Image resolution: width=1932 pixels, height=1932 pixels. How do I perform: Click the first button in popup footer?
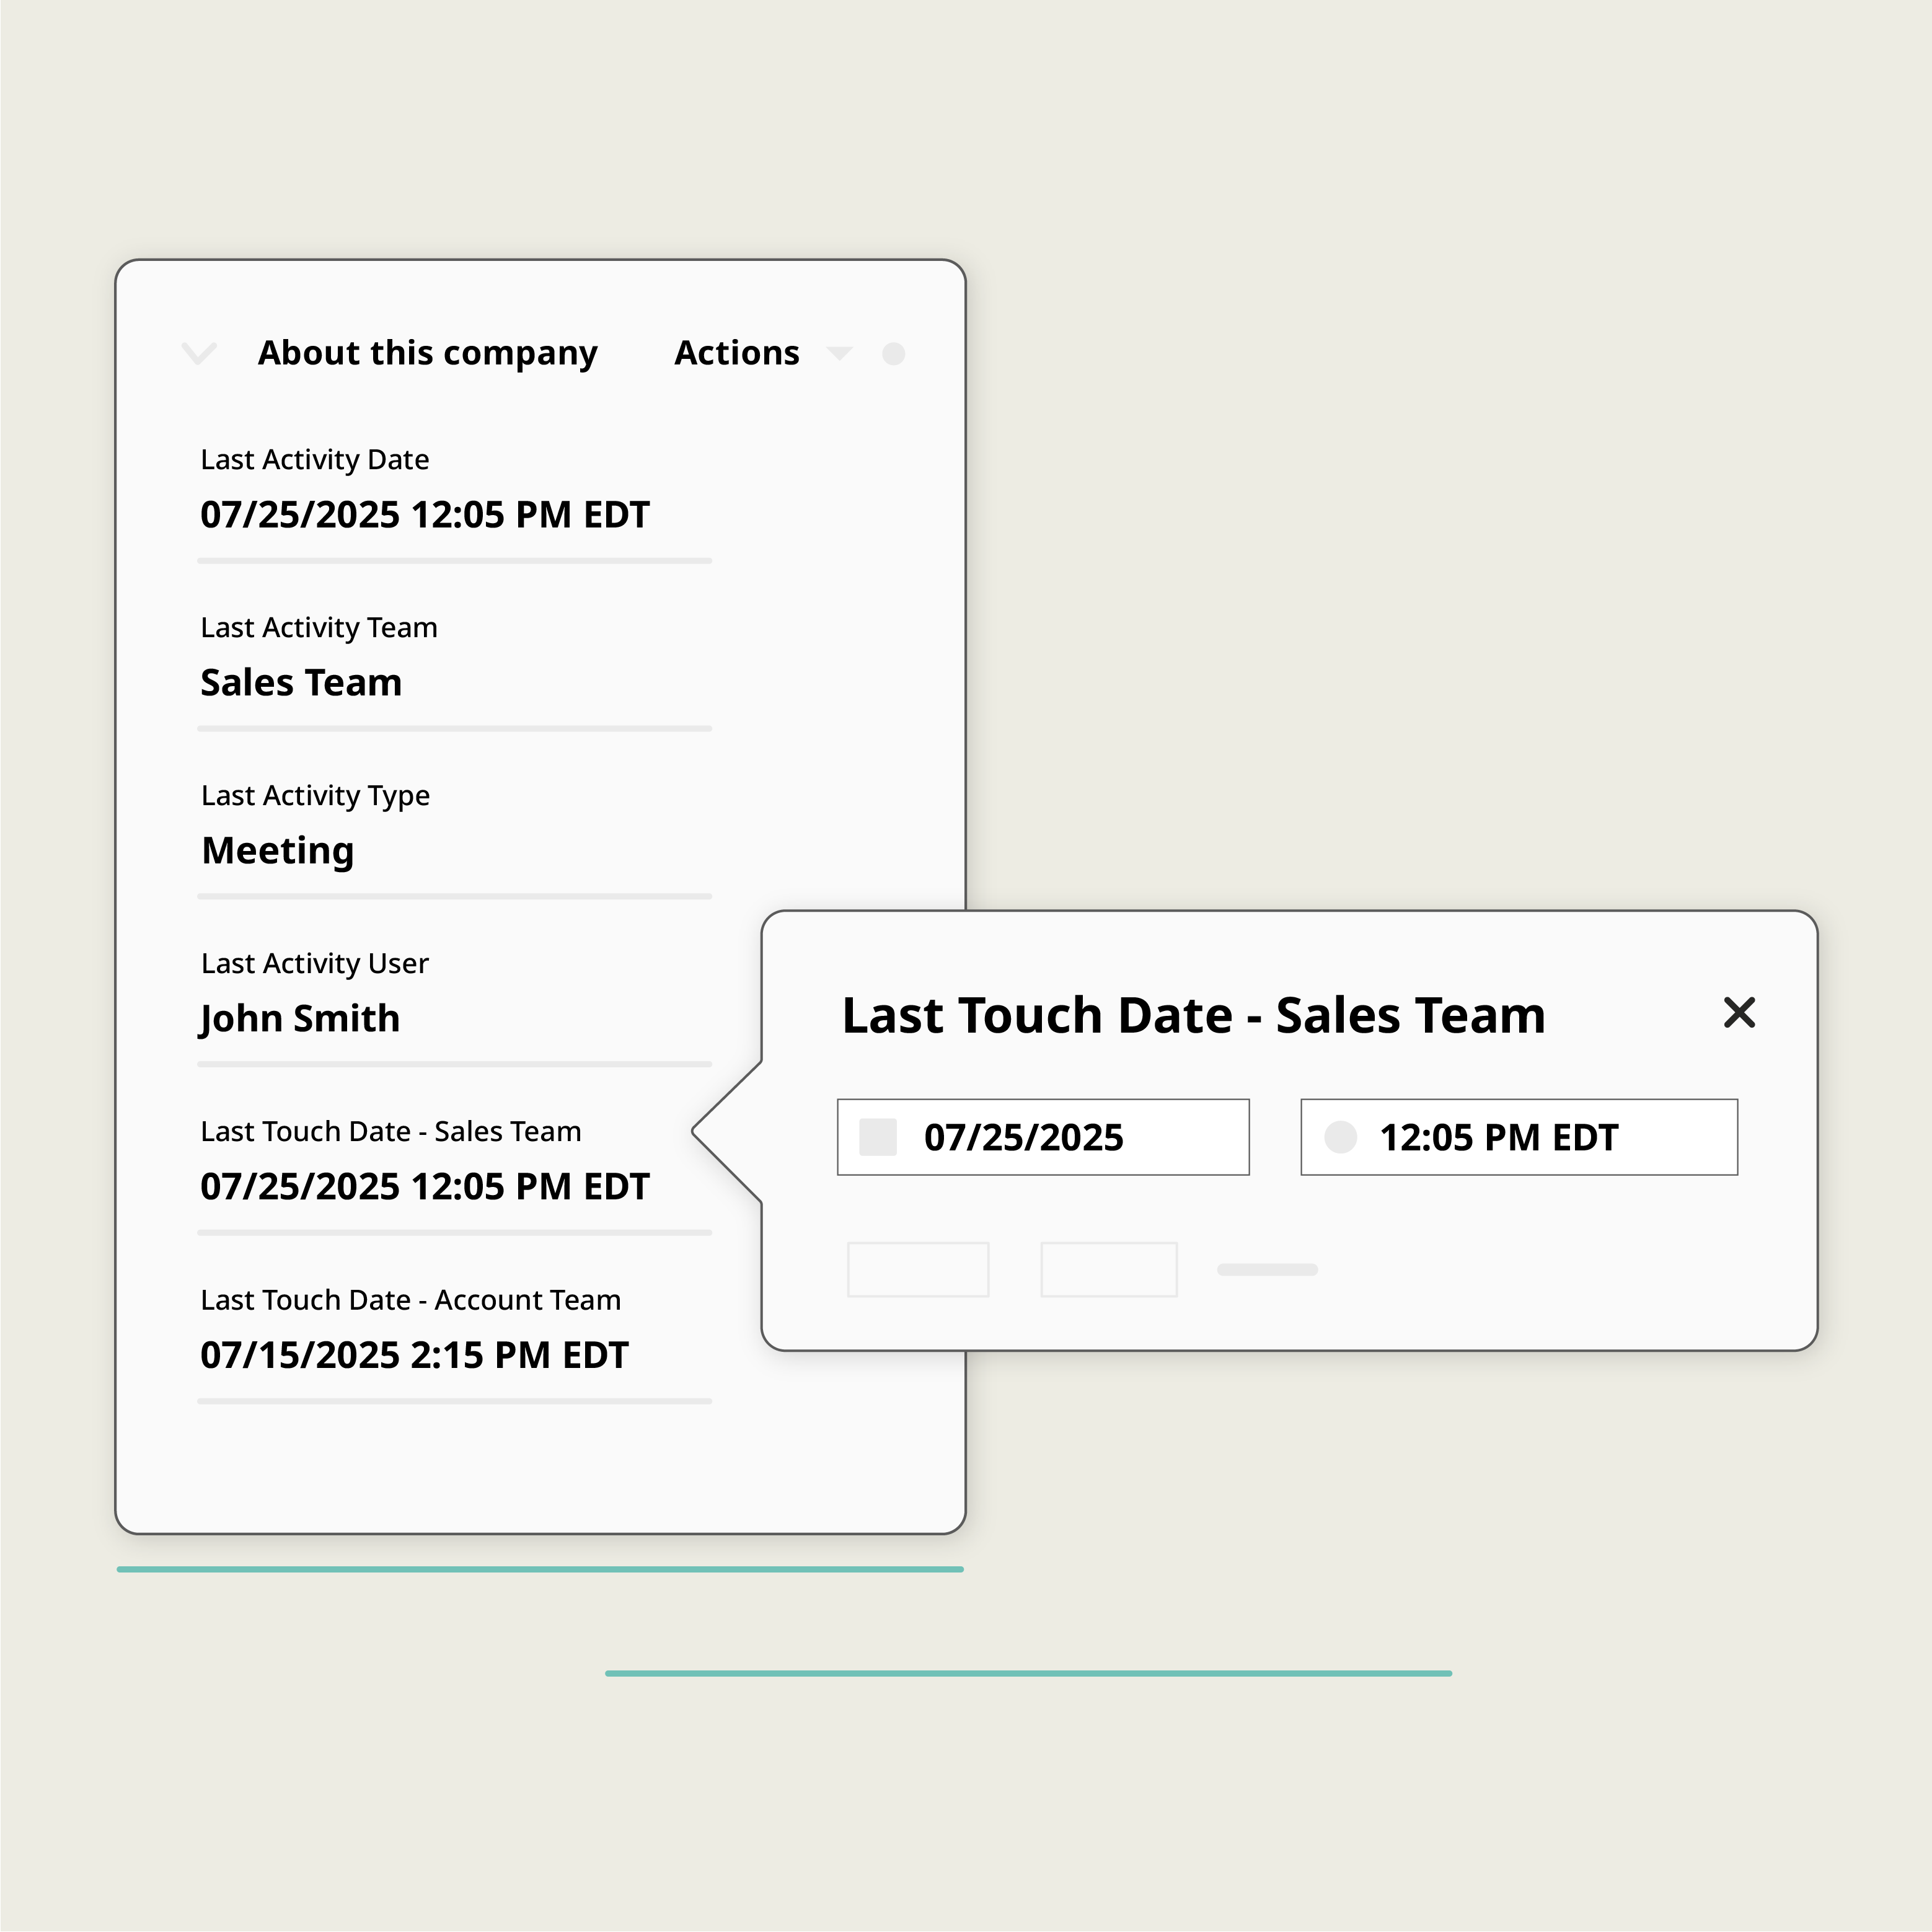[x=917, y=1269]
